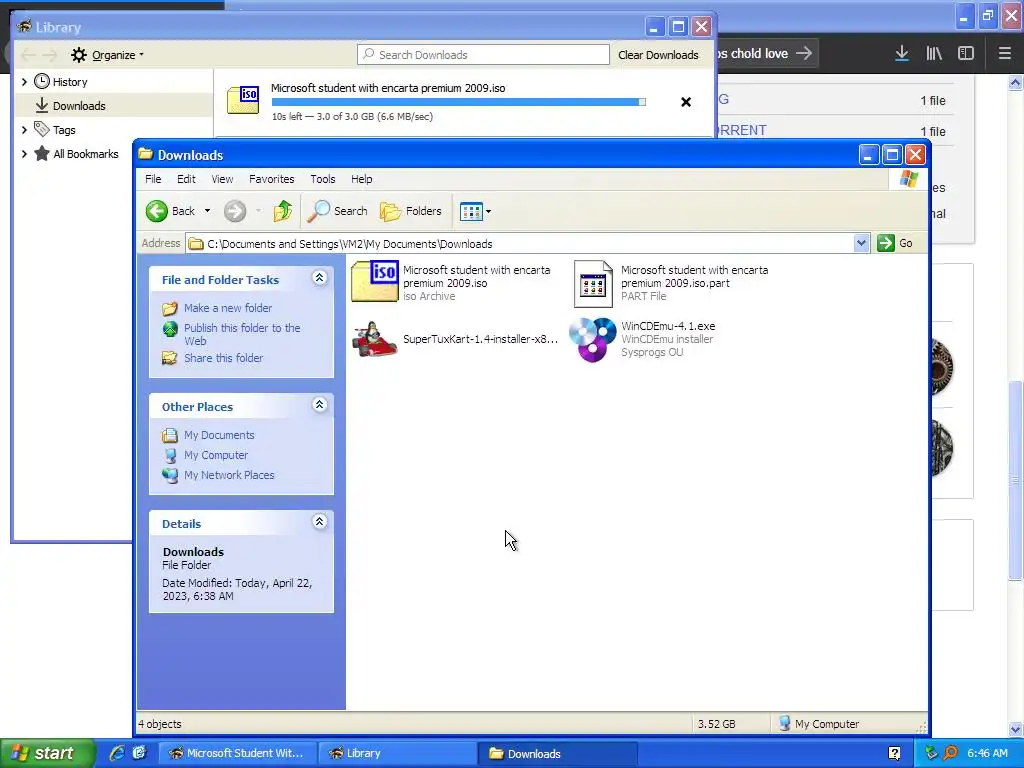1024x768 pixels.
Task: Launch Internet Explorer from quick launch
Action: [117, 753]
